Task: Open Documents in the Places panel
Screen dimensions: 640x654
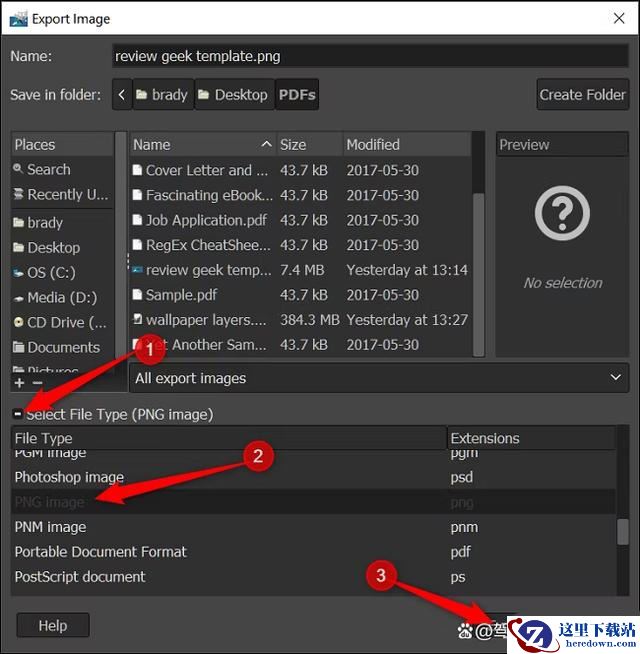Action: (x=62, y=347)
